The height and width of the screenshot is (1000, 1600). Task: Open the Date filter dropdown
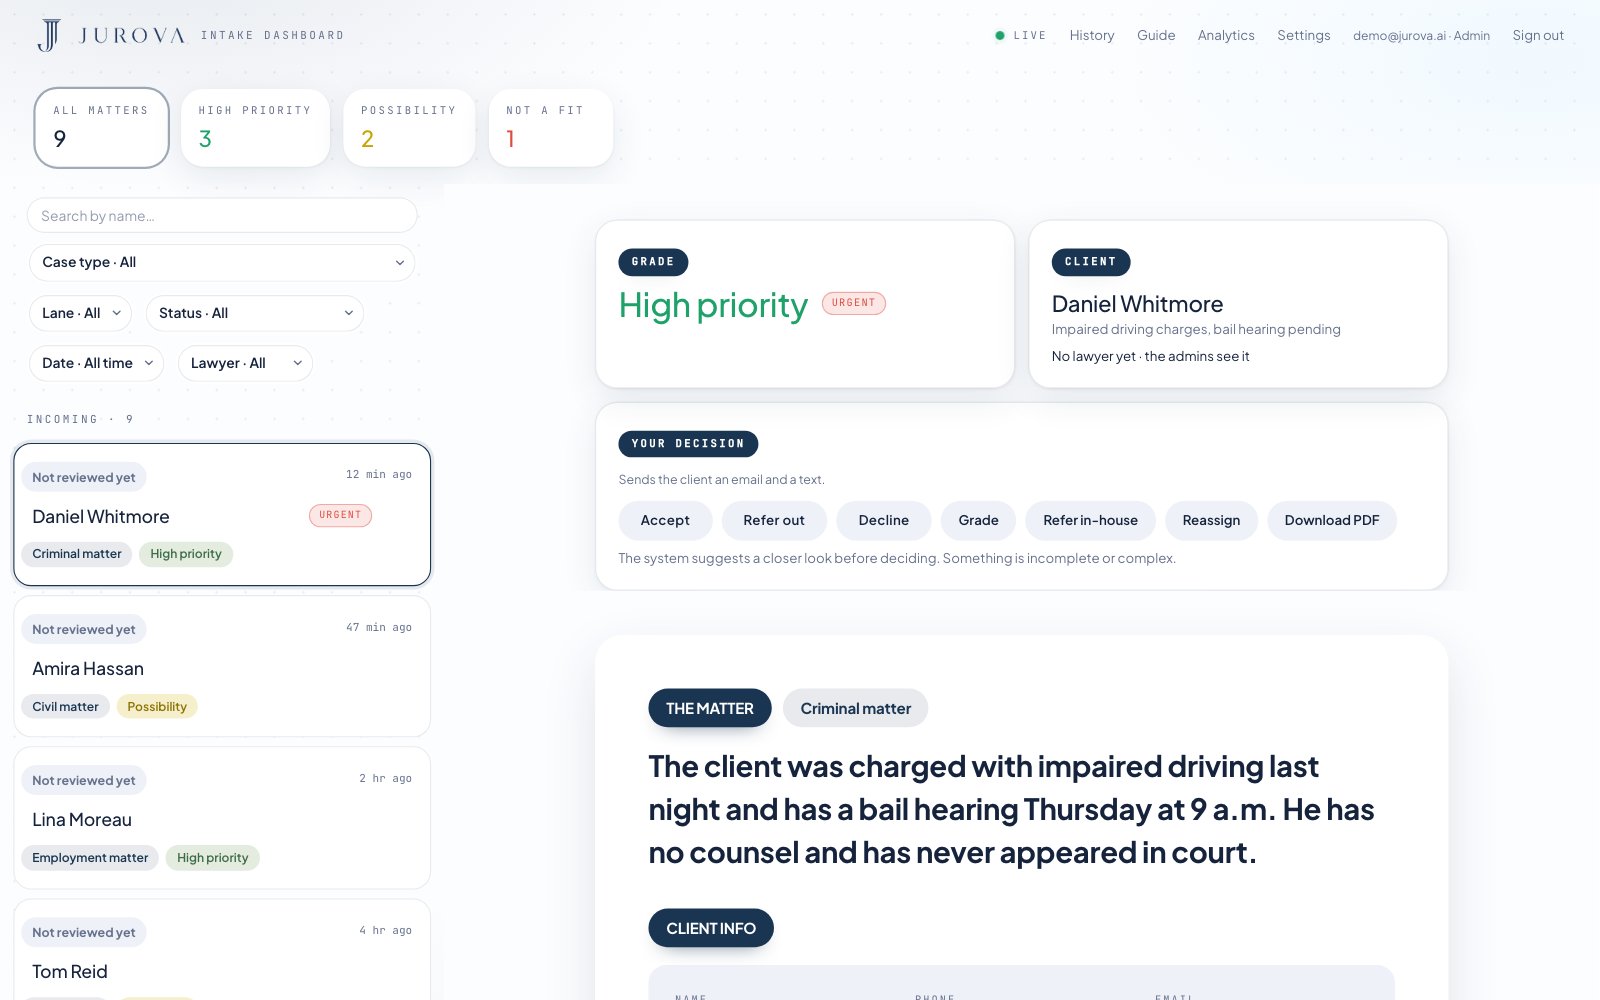tap(96, 363)
